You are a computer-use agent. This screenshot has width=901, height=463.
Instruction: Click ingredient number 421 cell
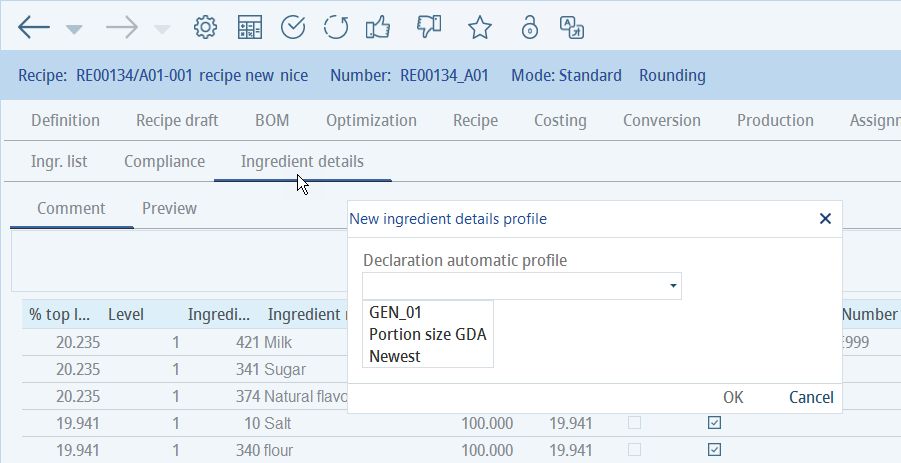point(248,343)
